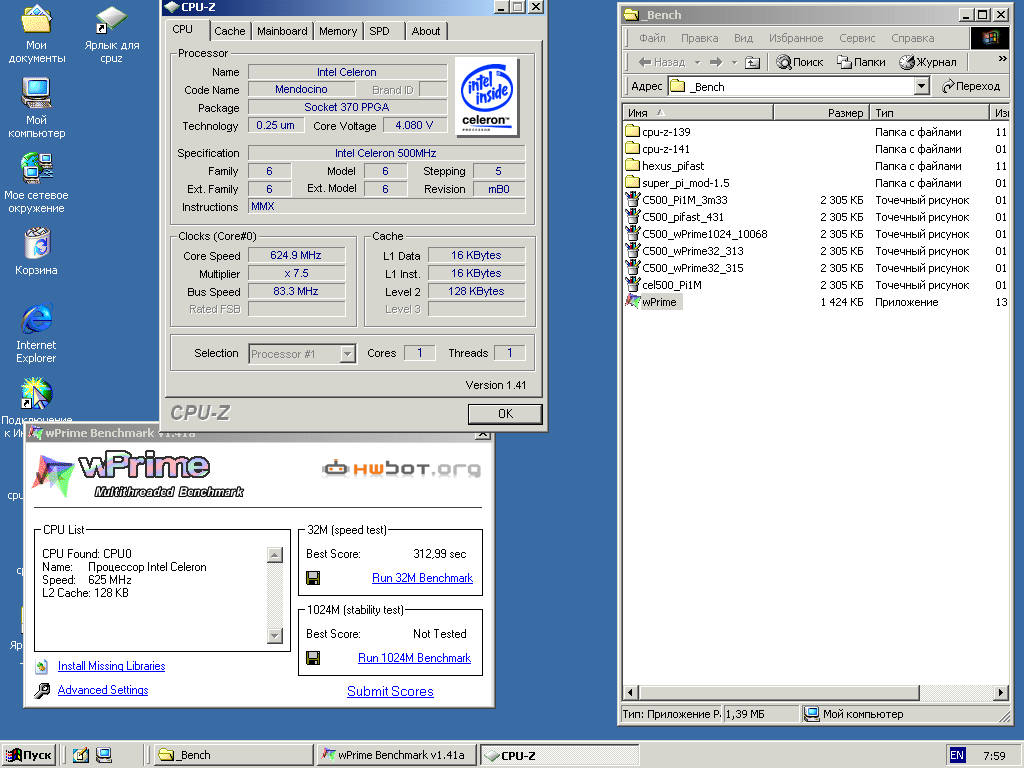The height and width of the screenshot is (768, 1024).
Task: Click the Папки folders toolbar button
Action: coord(861,62)
